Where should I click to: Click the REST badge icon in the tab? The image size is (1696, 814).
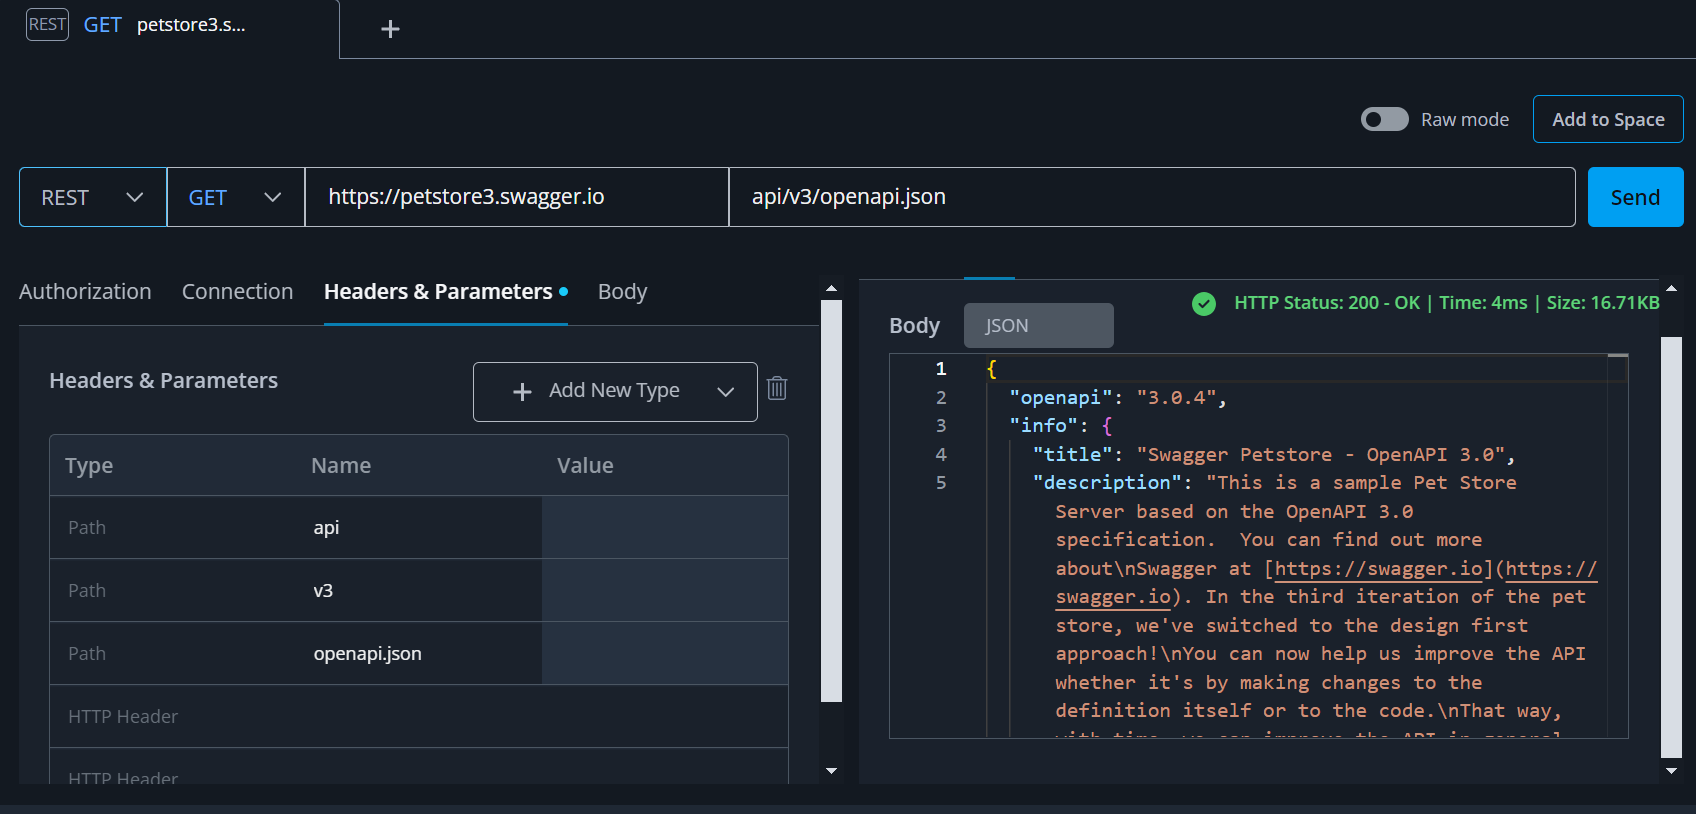[47, 25]
